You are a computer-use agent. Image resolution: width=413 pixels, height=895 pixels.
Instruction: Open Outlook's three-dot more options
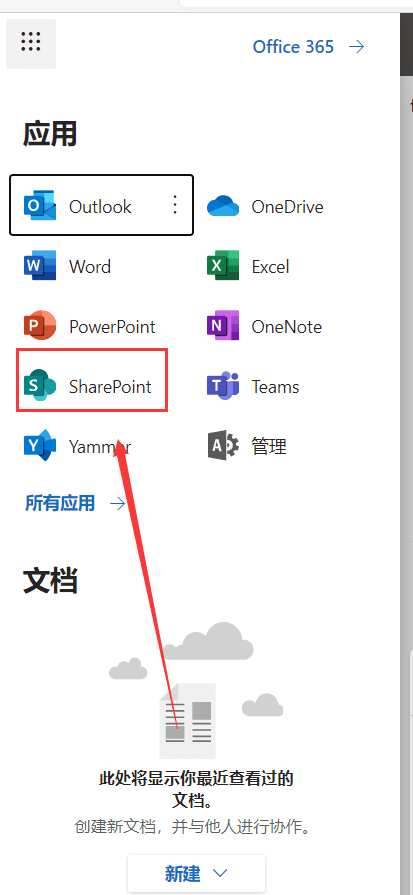tap(175, 205)
